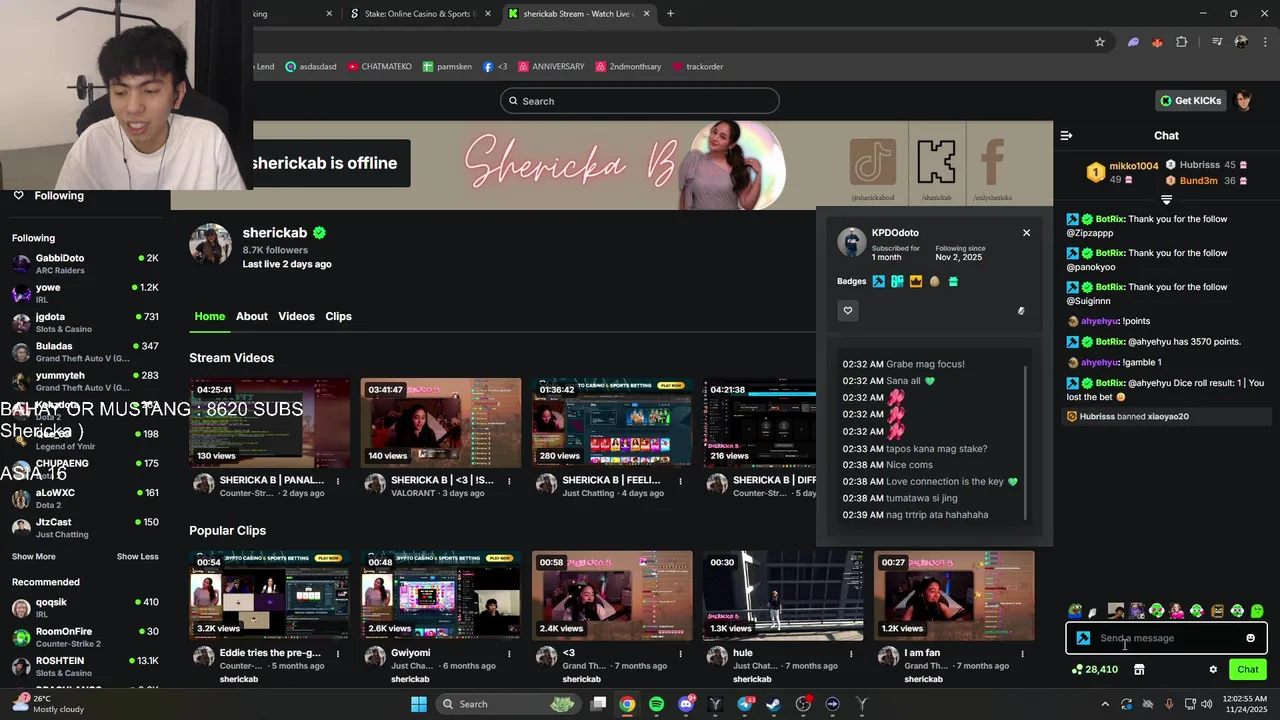Click the Get KICKs button
This screenshot has height=720, width=1280.
point(1191,101)
